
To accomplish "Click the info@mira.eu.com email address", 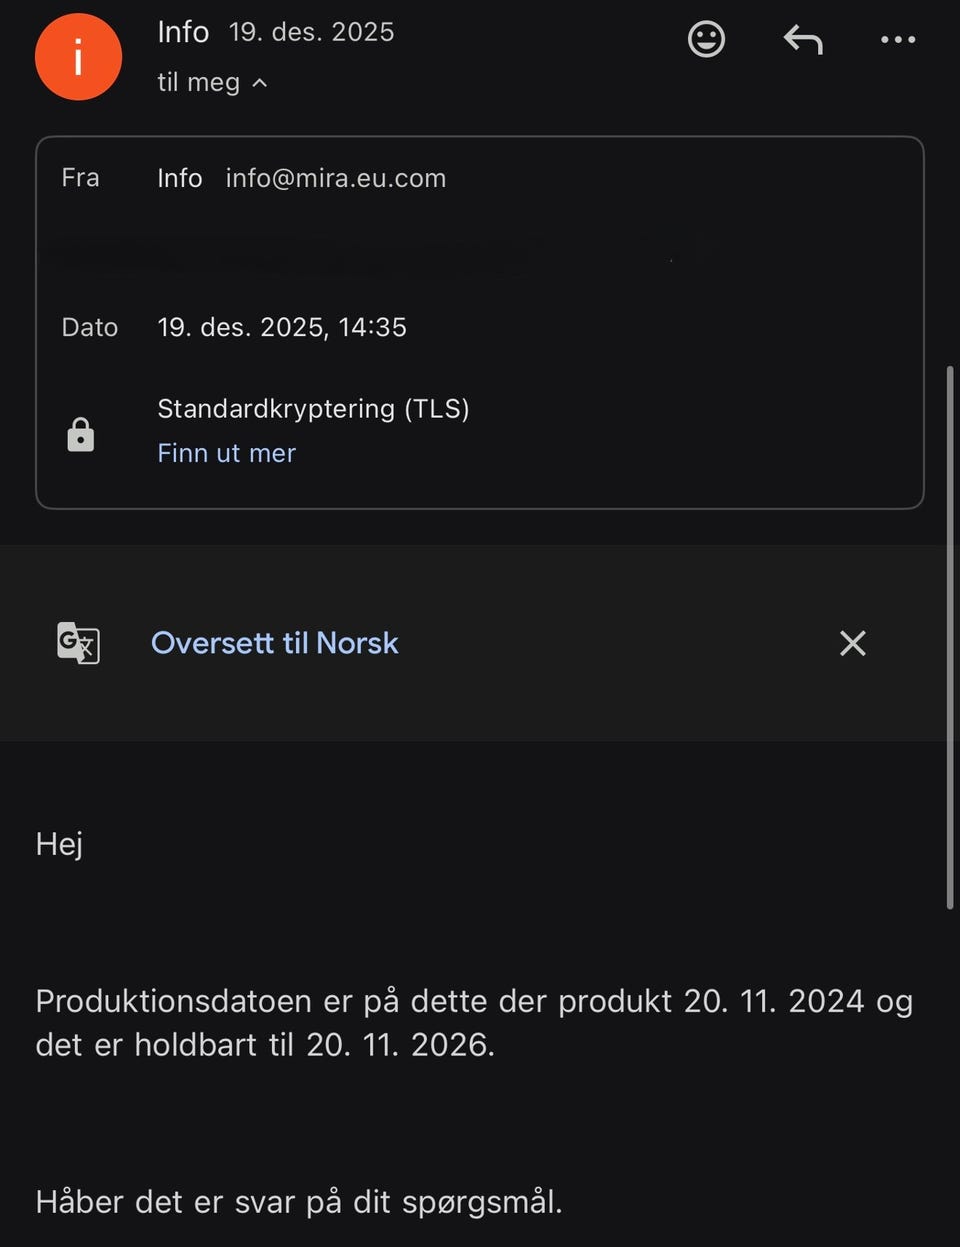I will coord(335,178).
